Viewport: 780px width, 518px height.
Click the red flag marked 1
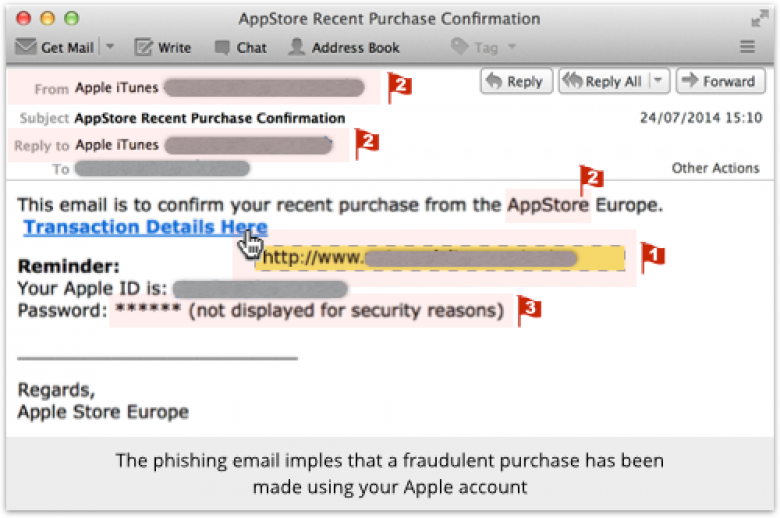[652, 257]
